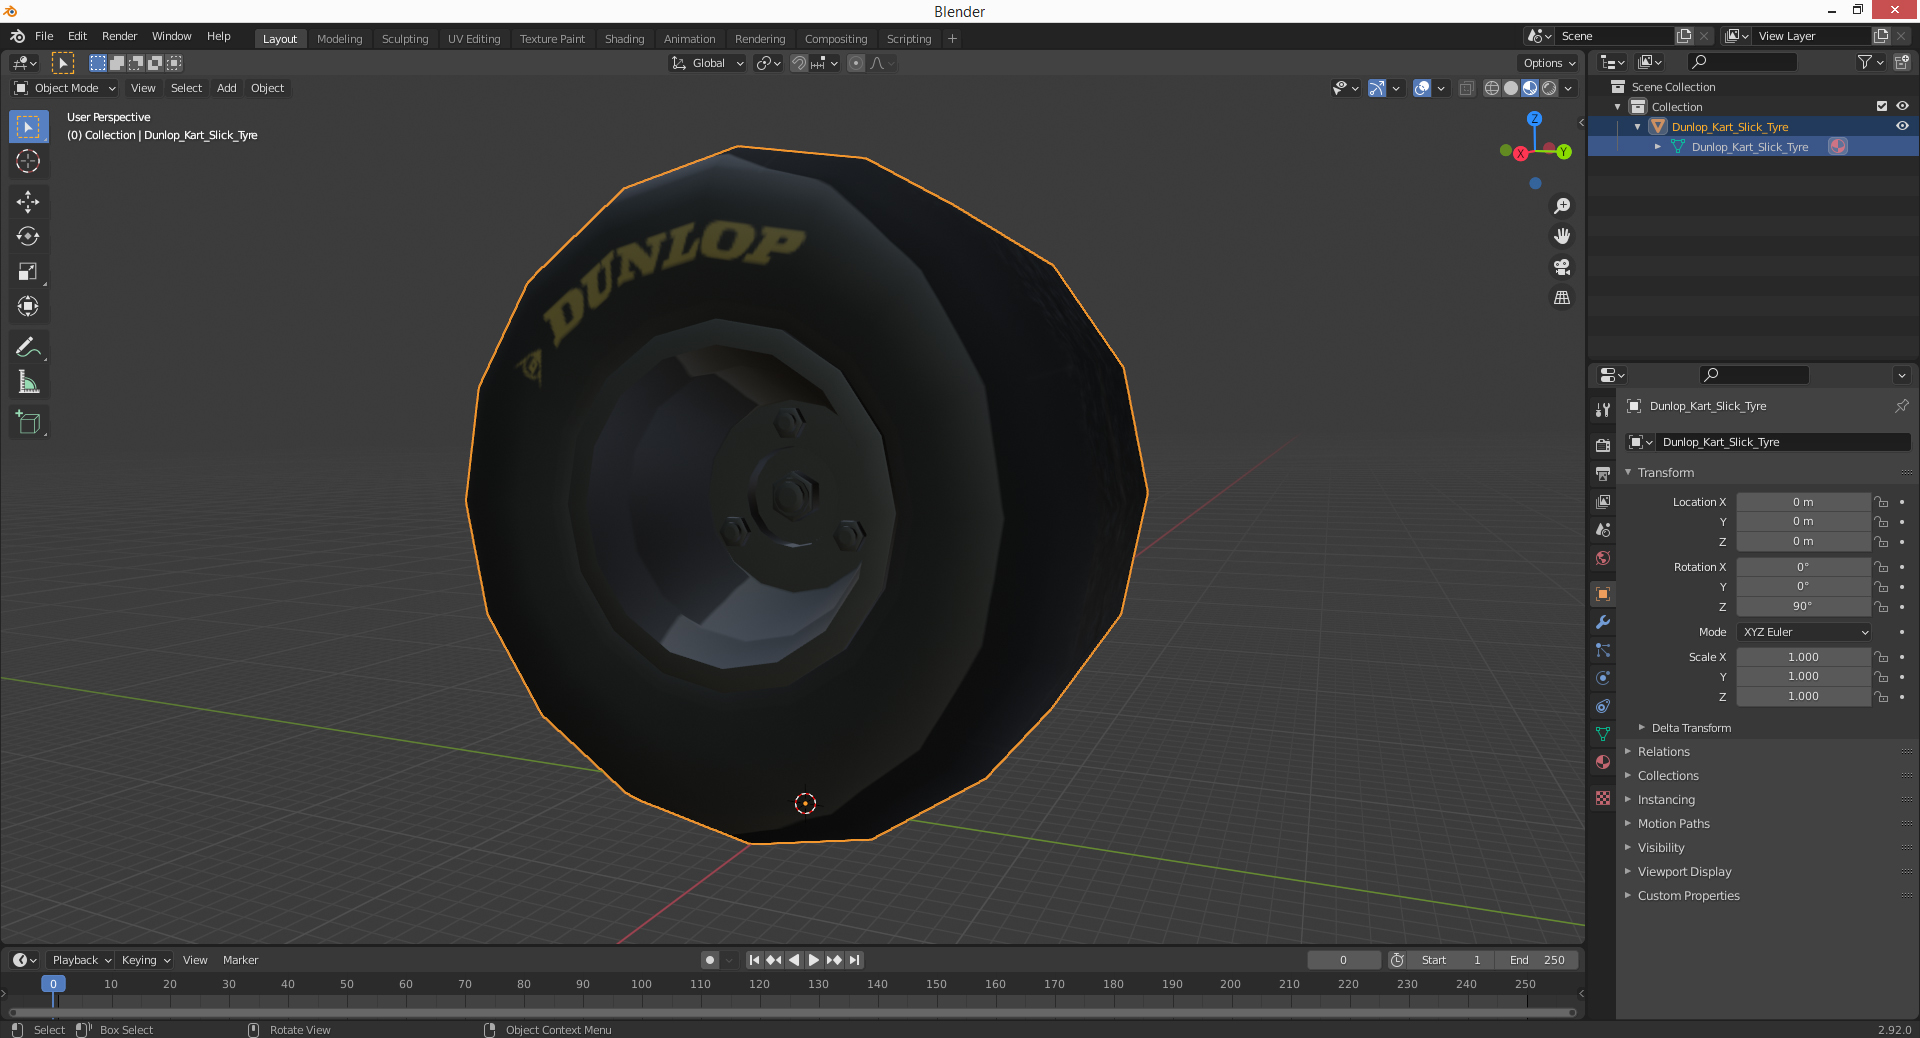Click viewport View menu button
The width and height of the screenshot is (1920, 1038).
click(143, 88)
